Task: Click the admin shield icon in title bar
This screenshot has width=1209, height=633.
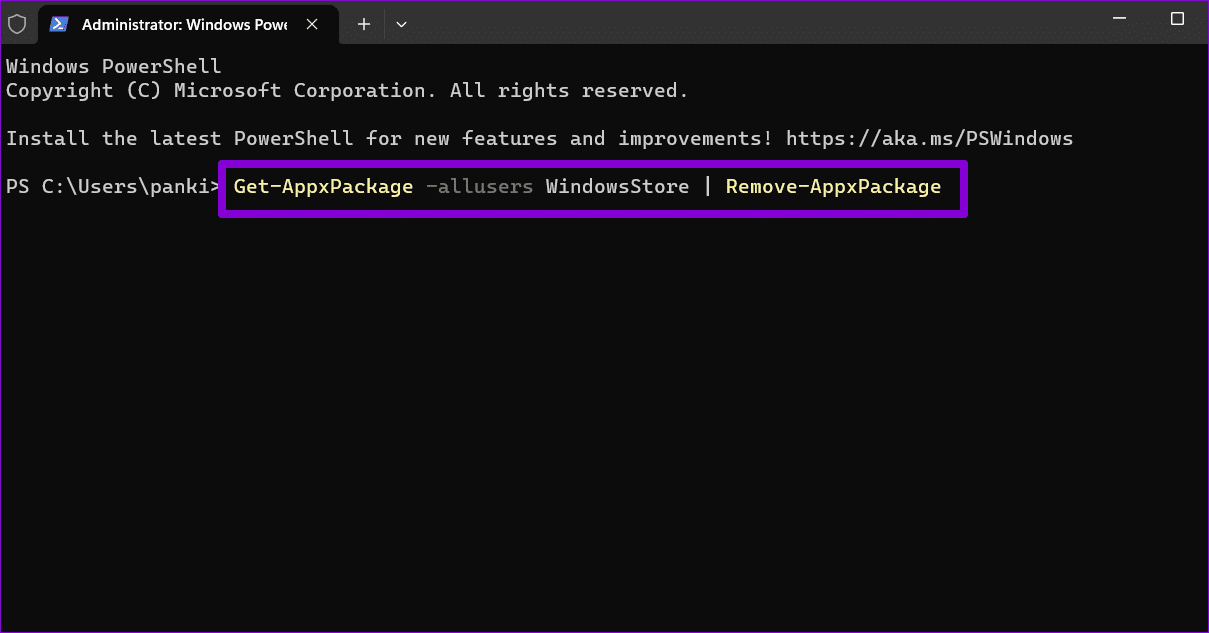Action: [x=17, y=24]
